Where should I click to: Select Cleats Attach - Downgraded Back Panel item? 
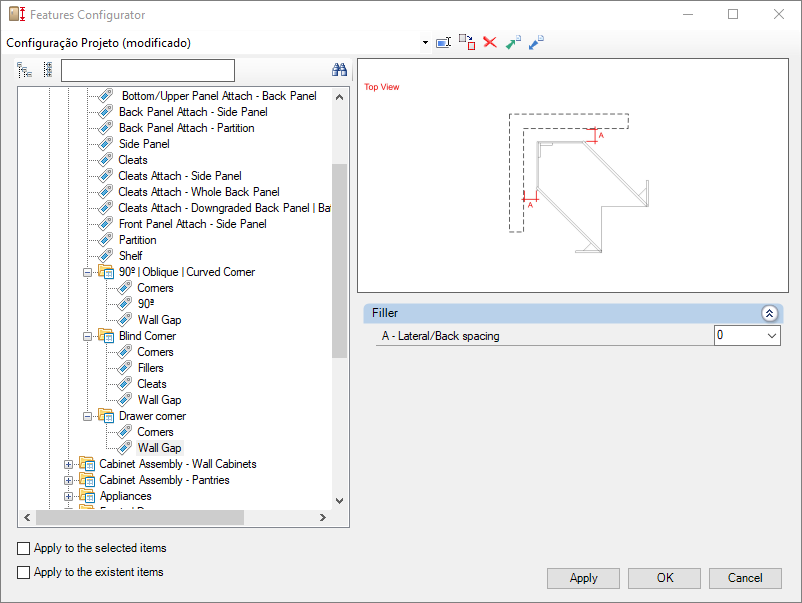tap(224, 208)
